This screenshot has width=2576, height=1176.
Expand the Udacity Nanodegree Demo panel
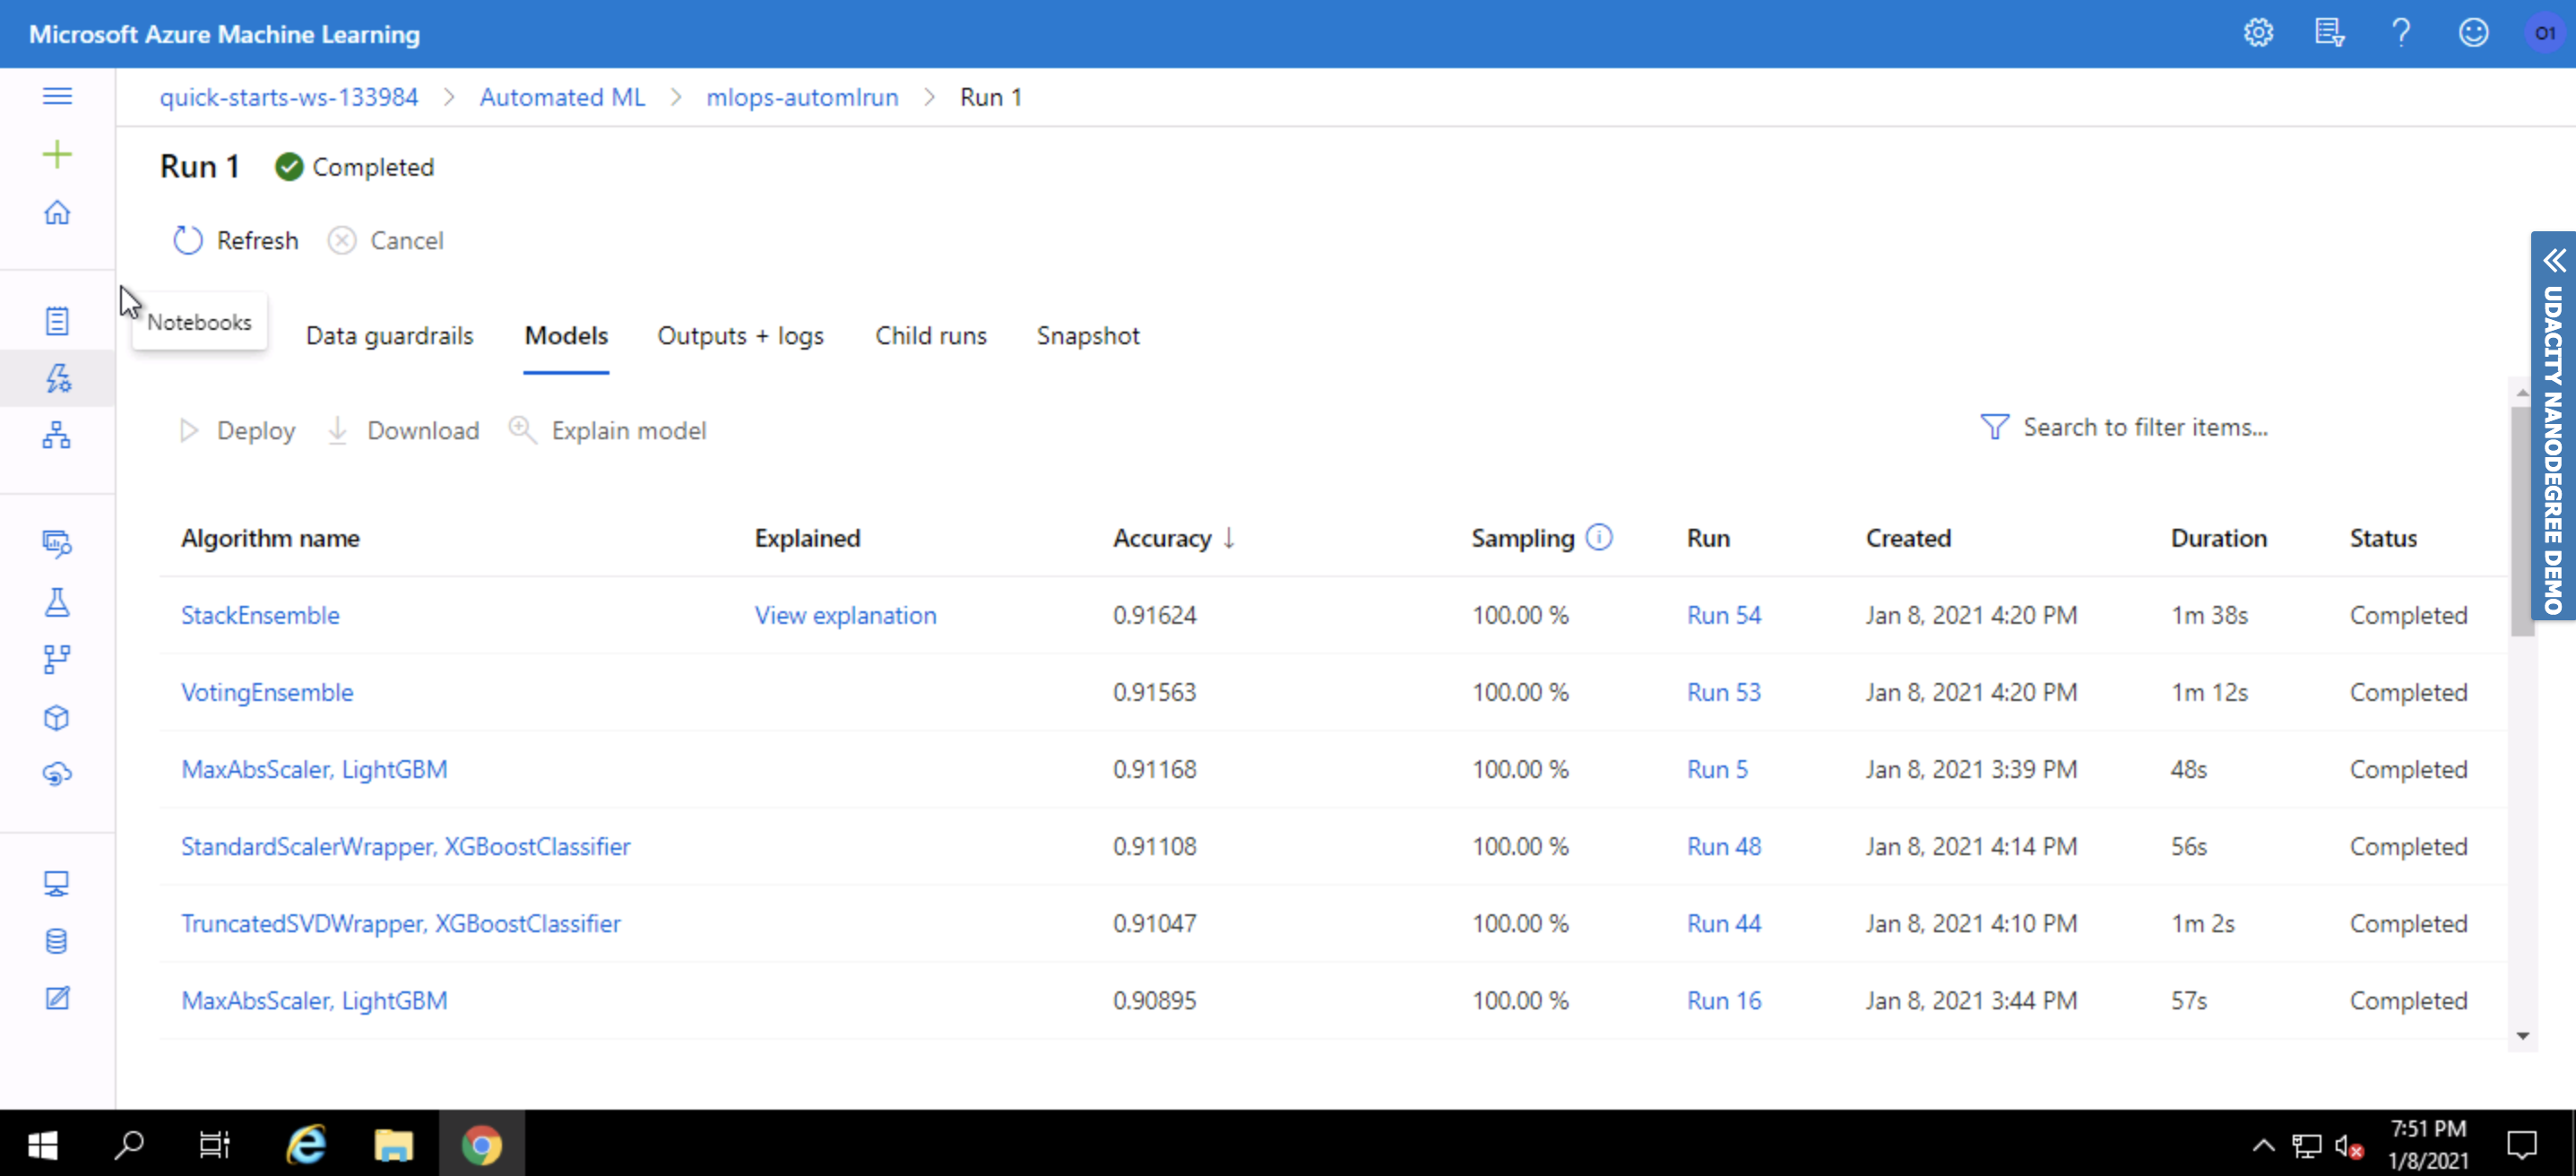(2553, 262)
